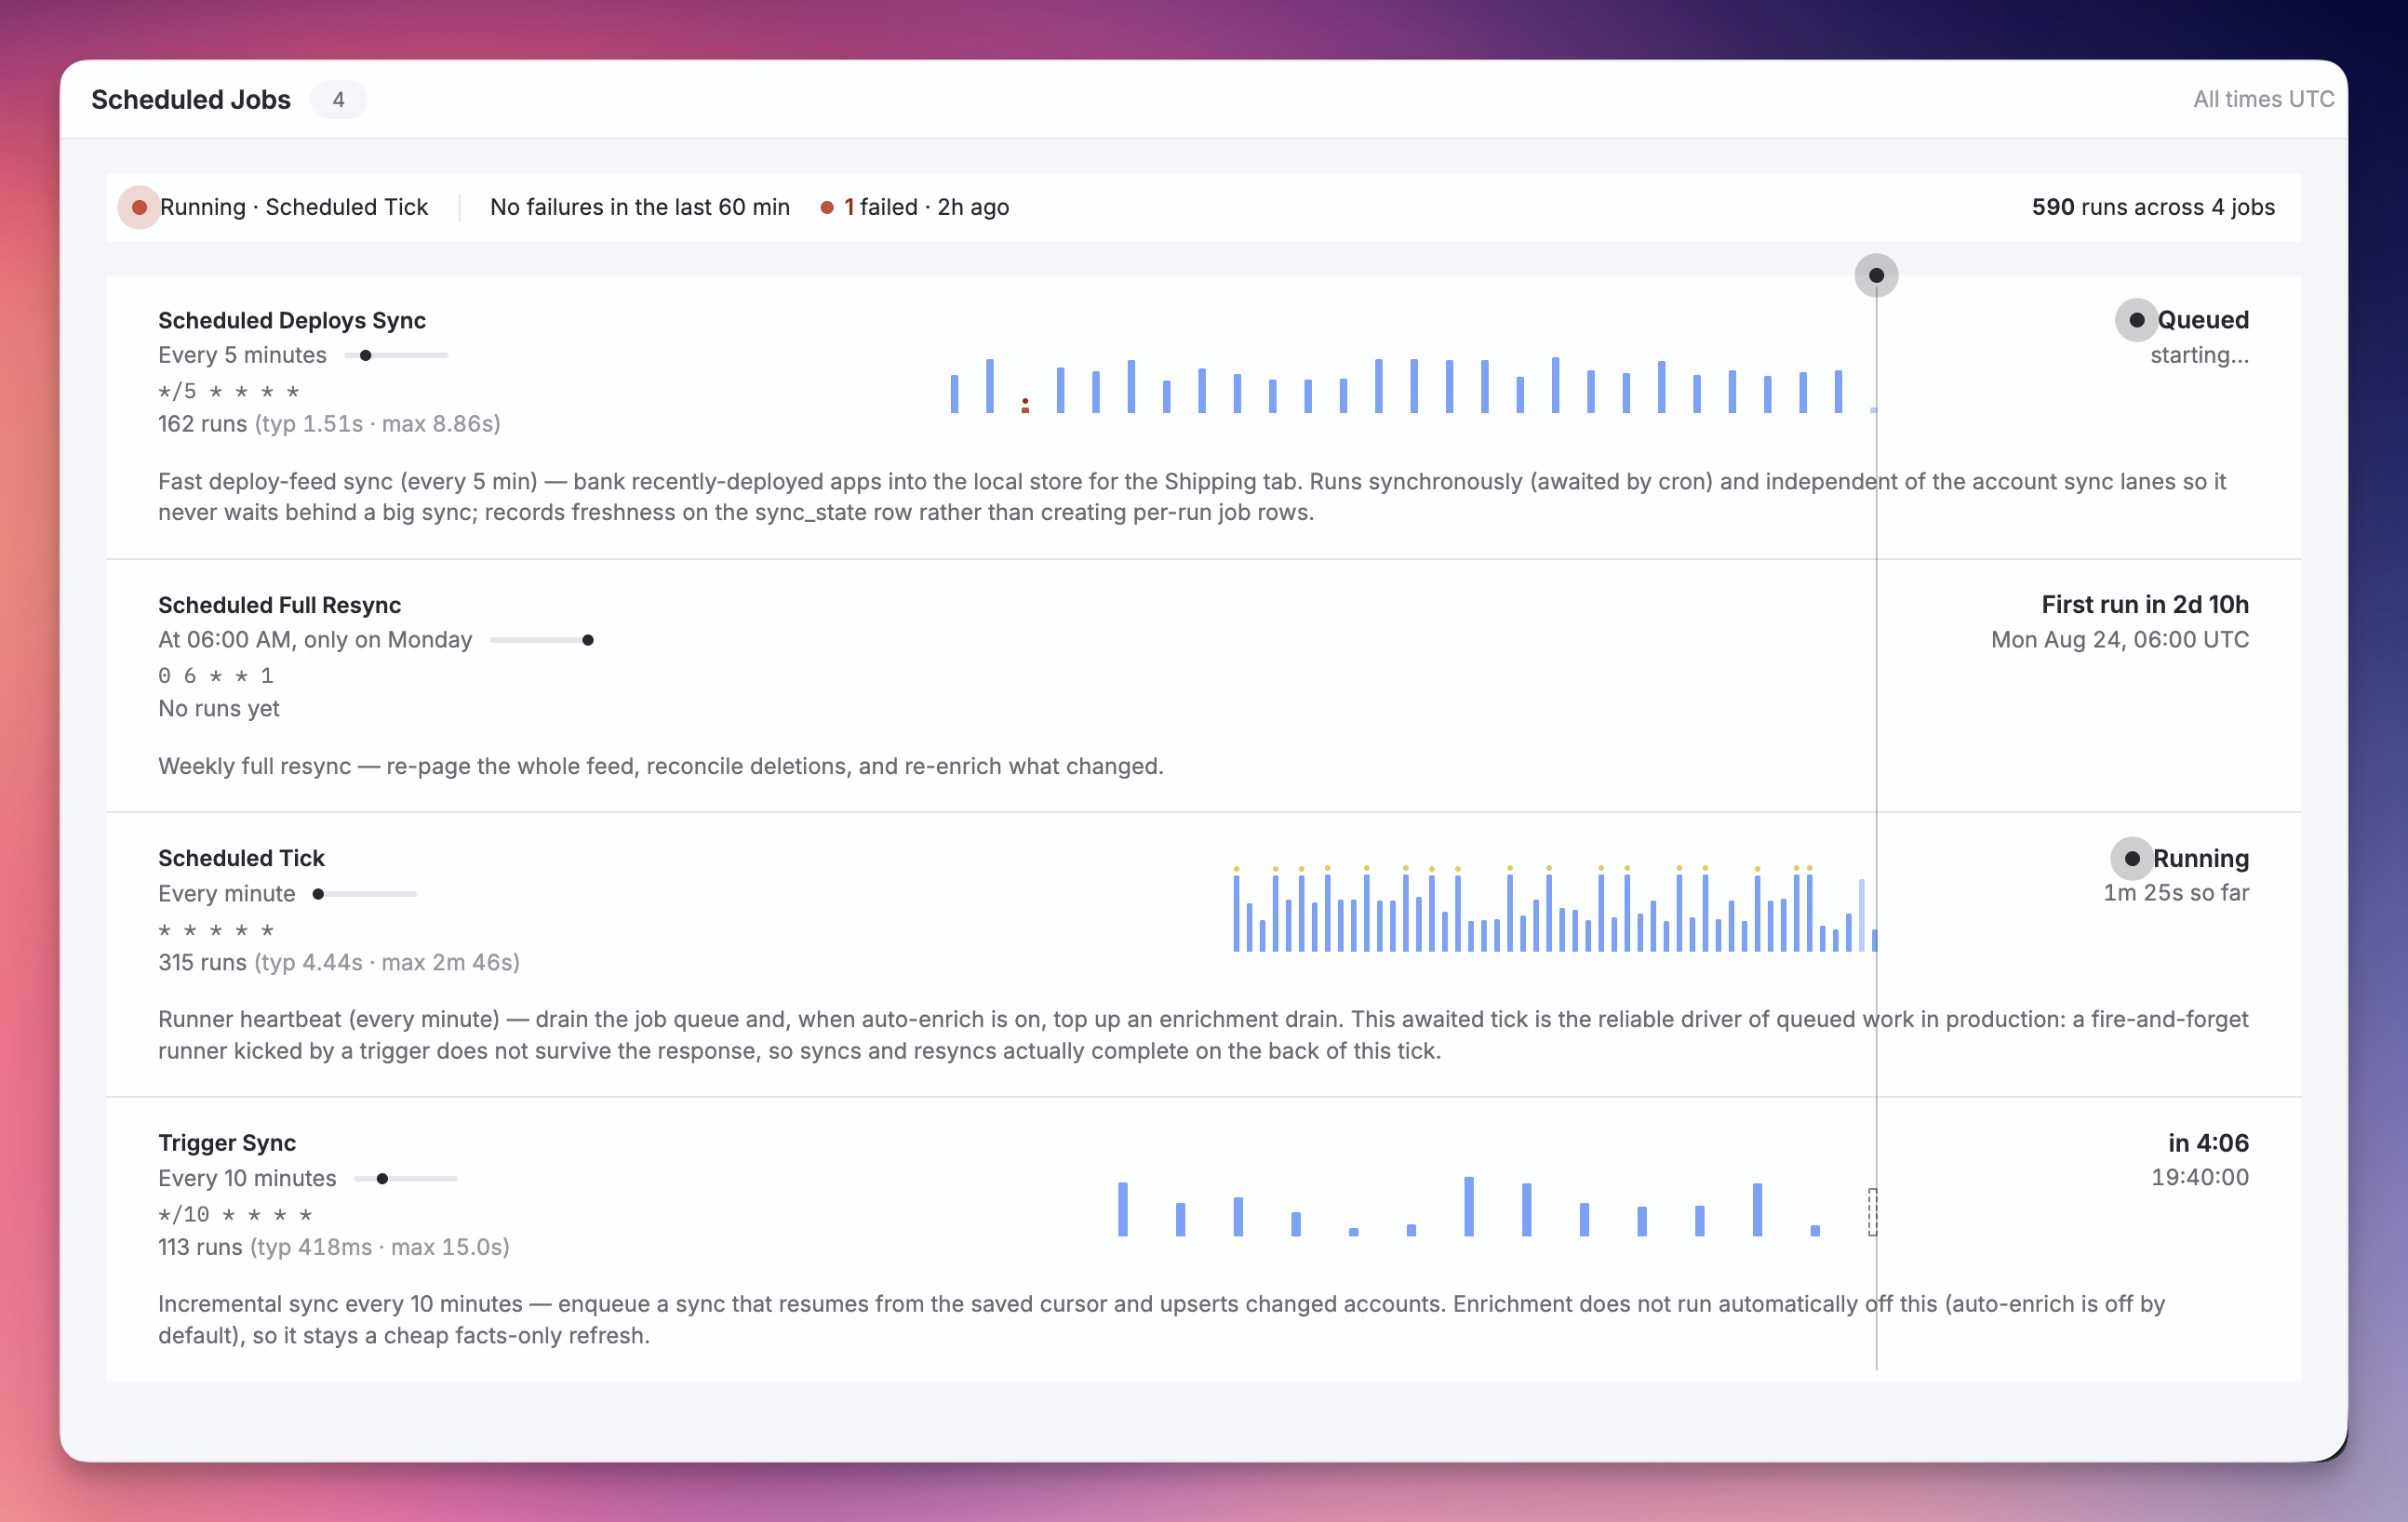The width and height of the screenshot is (2408, 1522).
Task: Click the Trigger Sync interval slider
Action: pos(406,1179)
